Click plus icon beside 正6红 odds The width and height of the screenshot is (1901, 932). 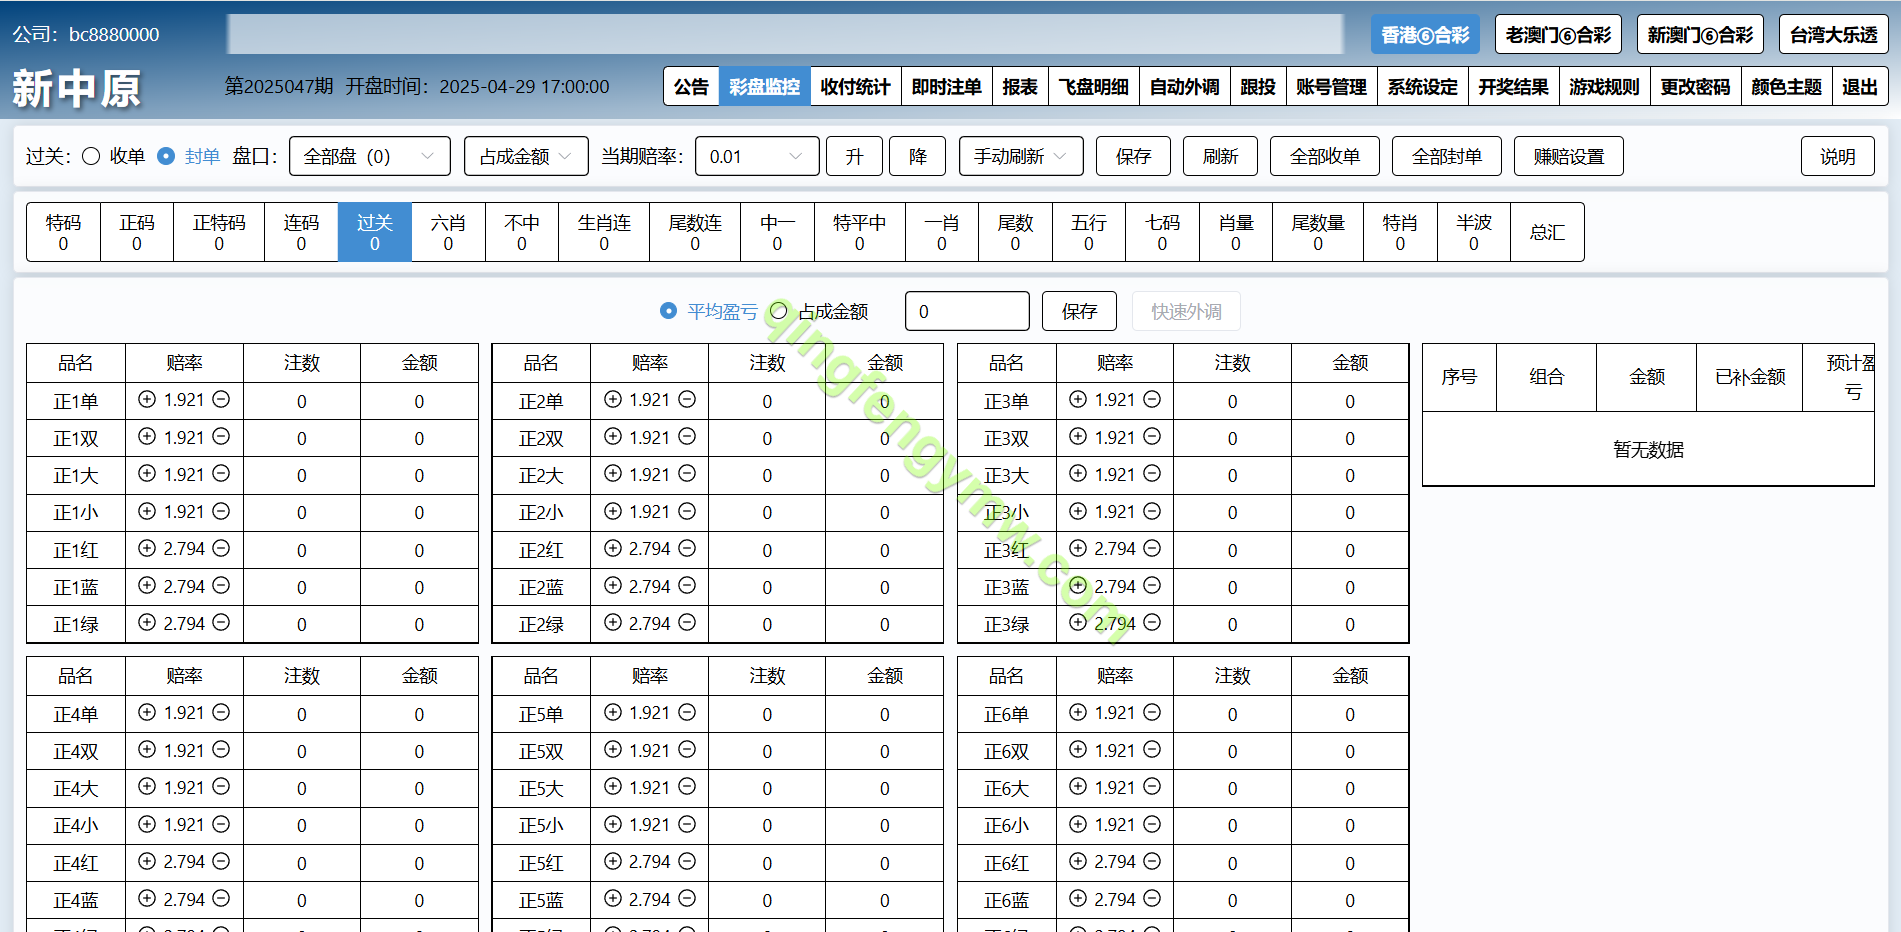click(x=1078, y=861)
